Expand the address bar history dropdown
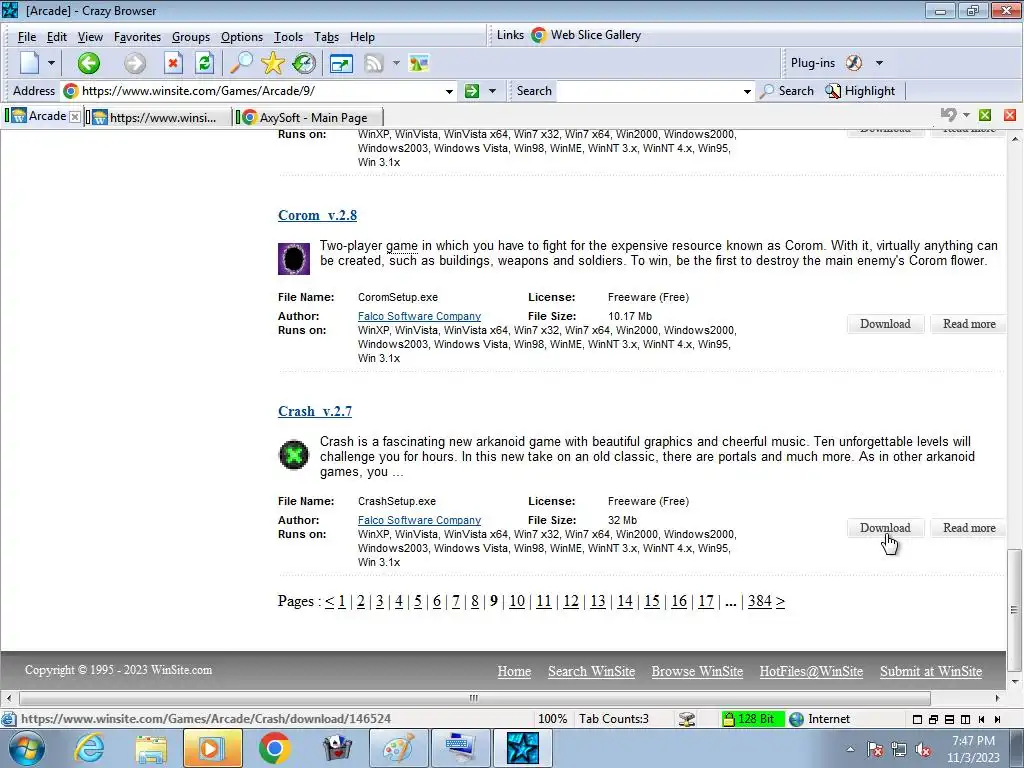This screenshot has height=768, width=1024. tap(449, 91)
